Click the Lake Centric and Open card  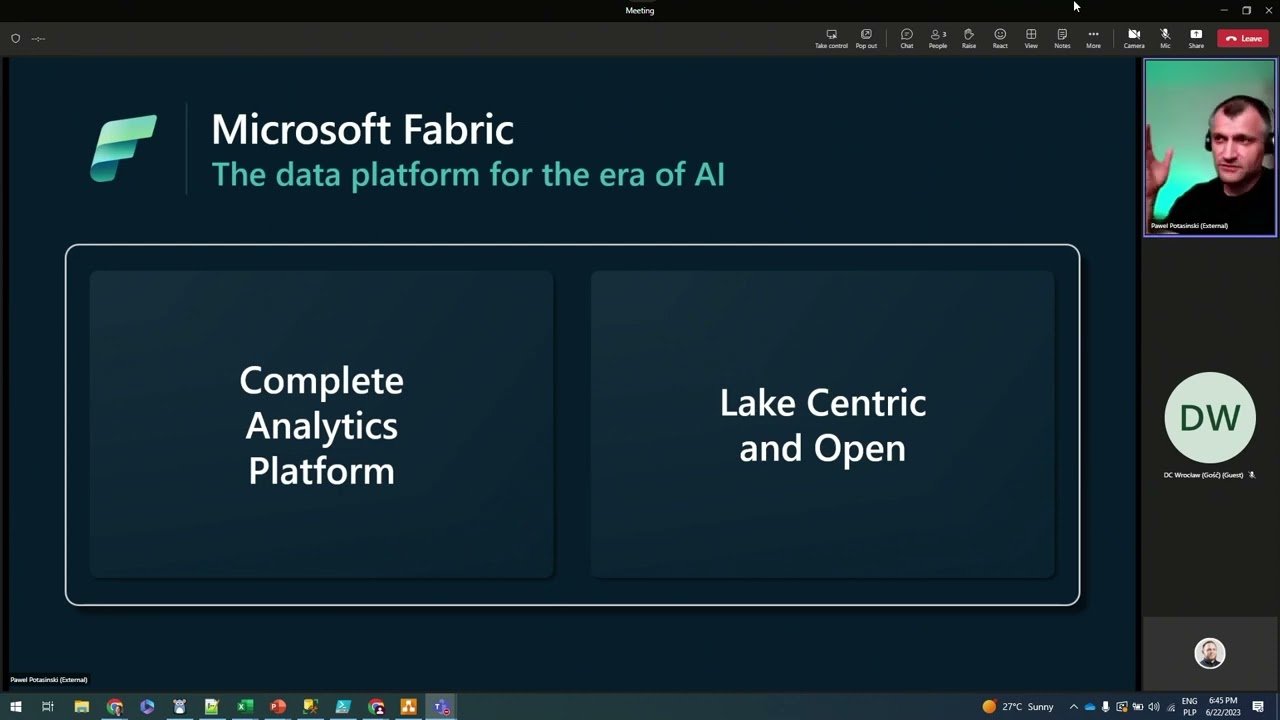(822, 424)
